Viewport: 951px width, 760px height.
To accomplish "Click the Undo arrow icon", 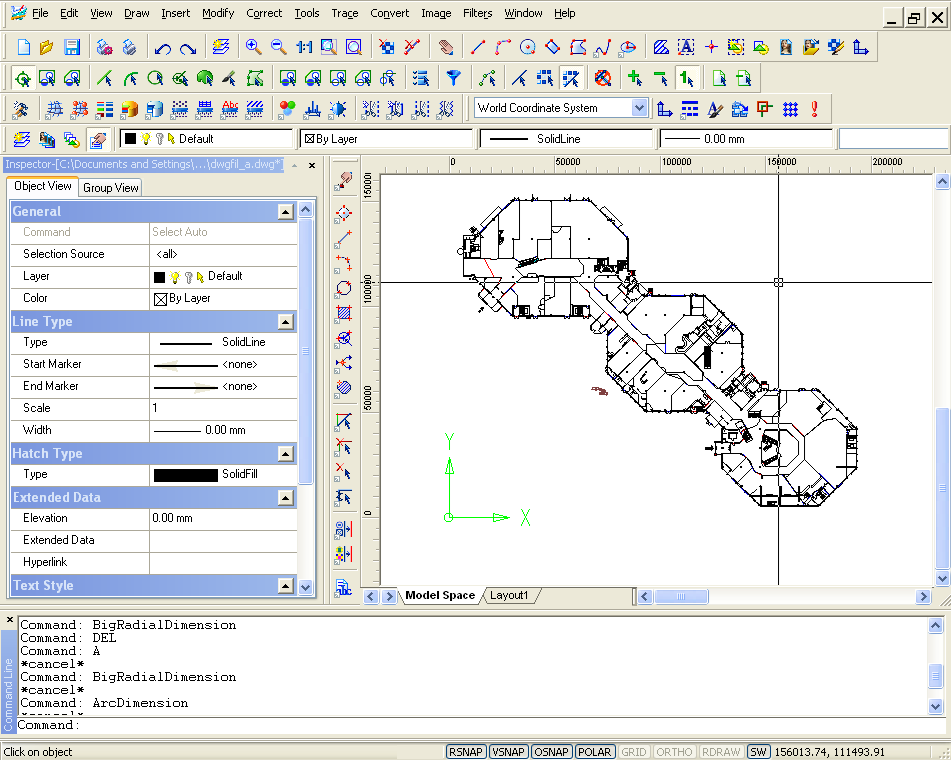I will [163, 47].
